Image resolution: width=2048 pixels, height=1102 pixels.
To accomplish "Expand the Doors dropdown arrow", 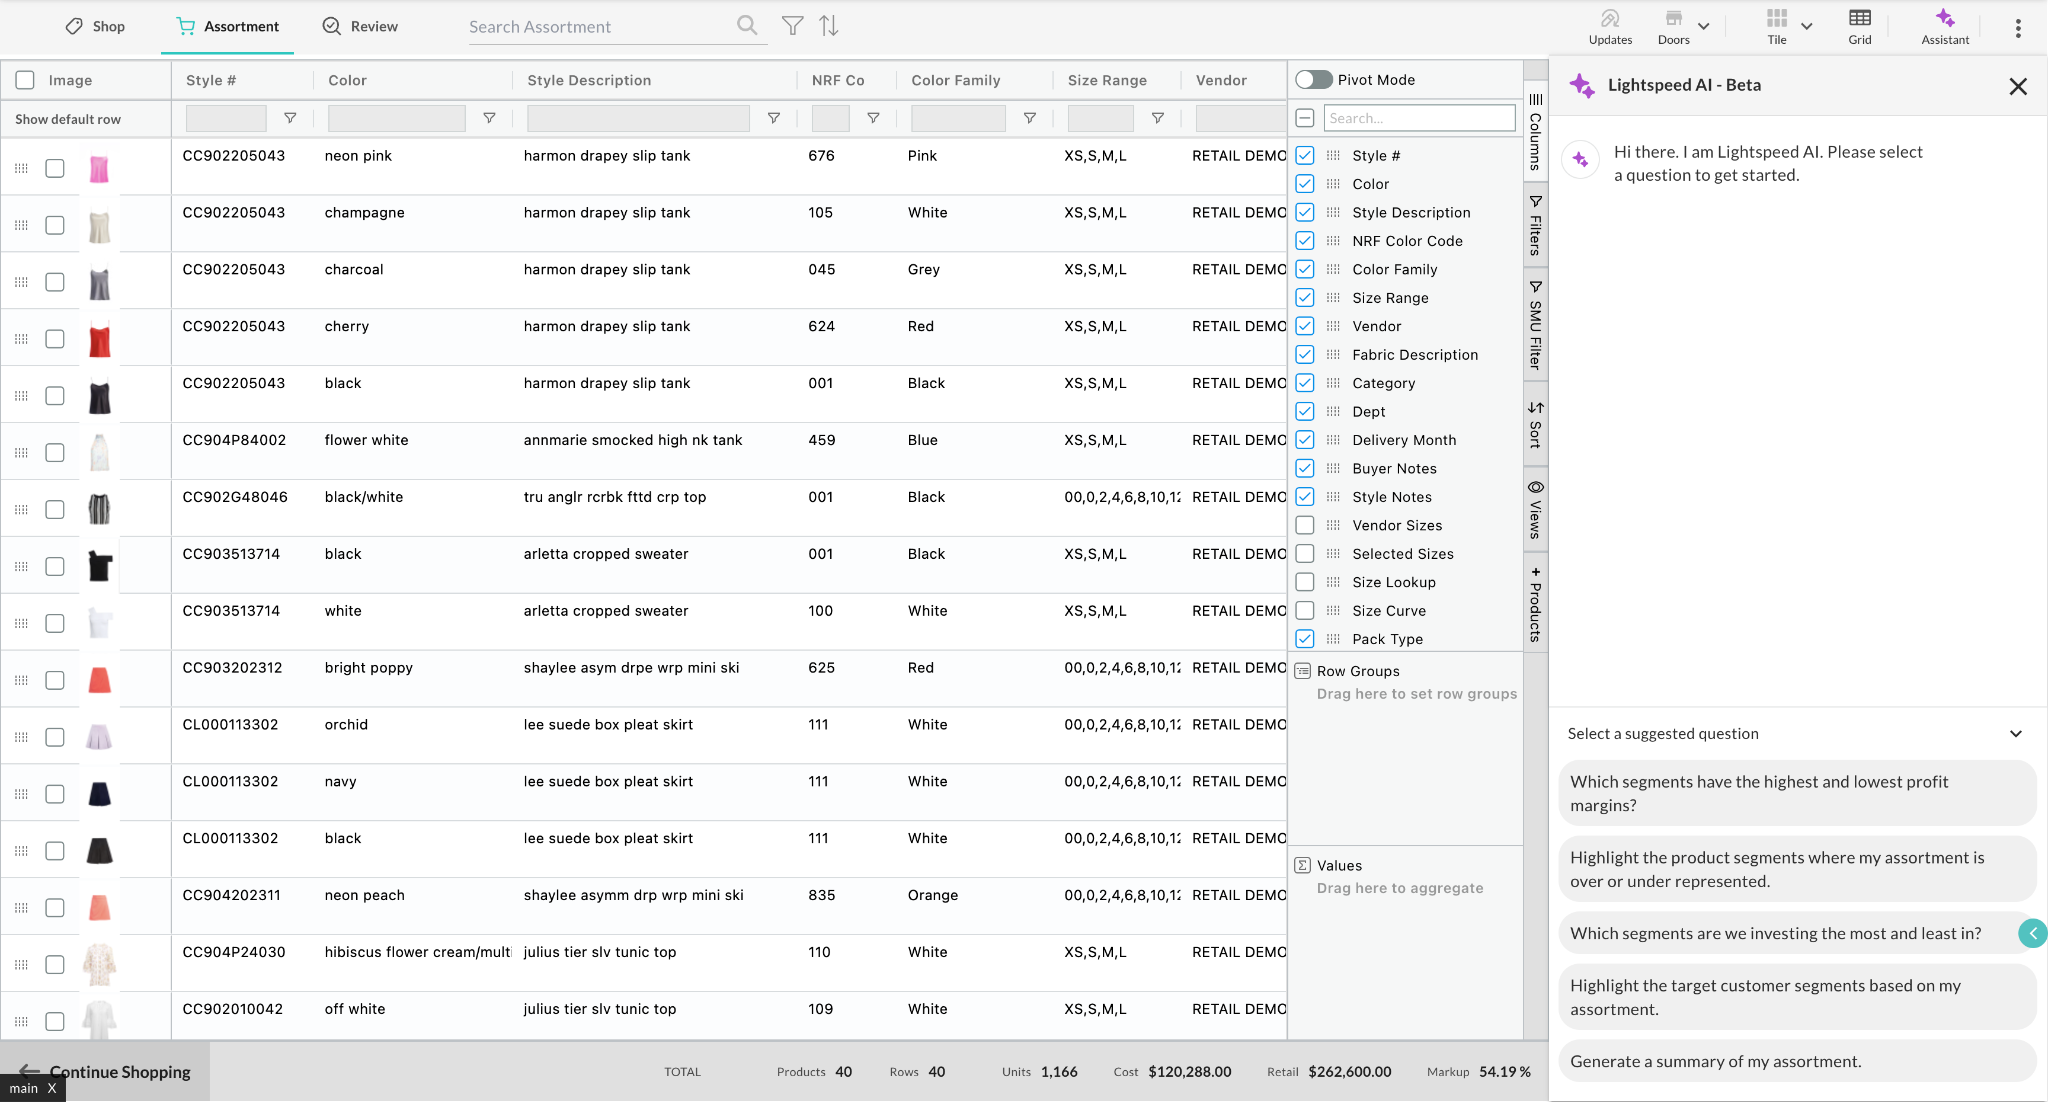I will point(1704,27).
